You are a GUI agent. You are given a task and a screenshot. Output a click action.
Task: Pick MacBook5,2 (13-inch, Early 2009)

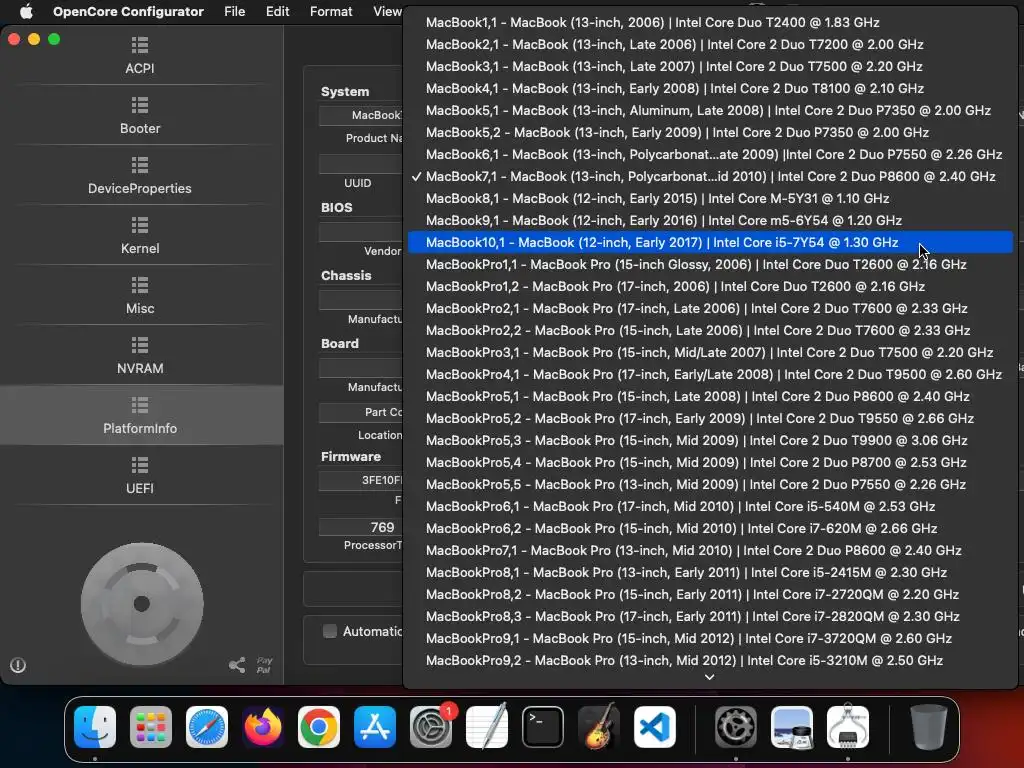tap(710, 132)
